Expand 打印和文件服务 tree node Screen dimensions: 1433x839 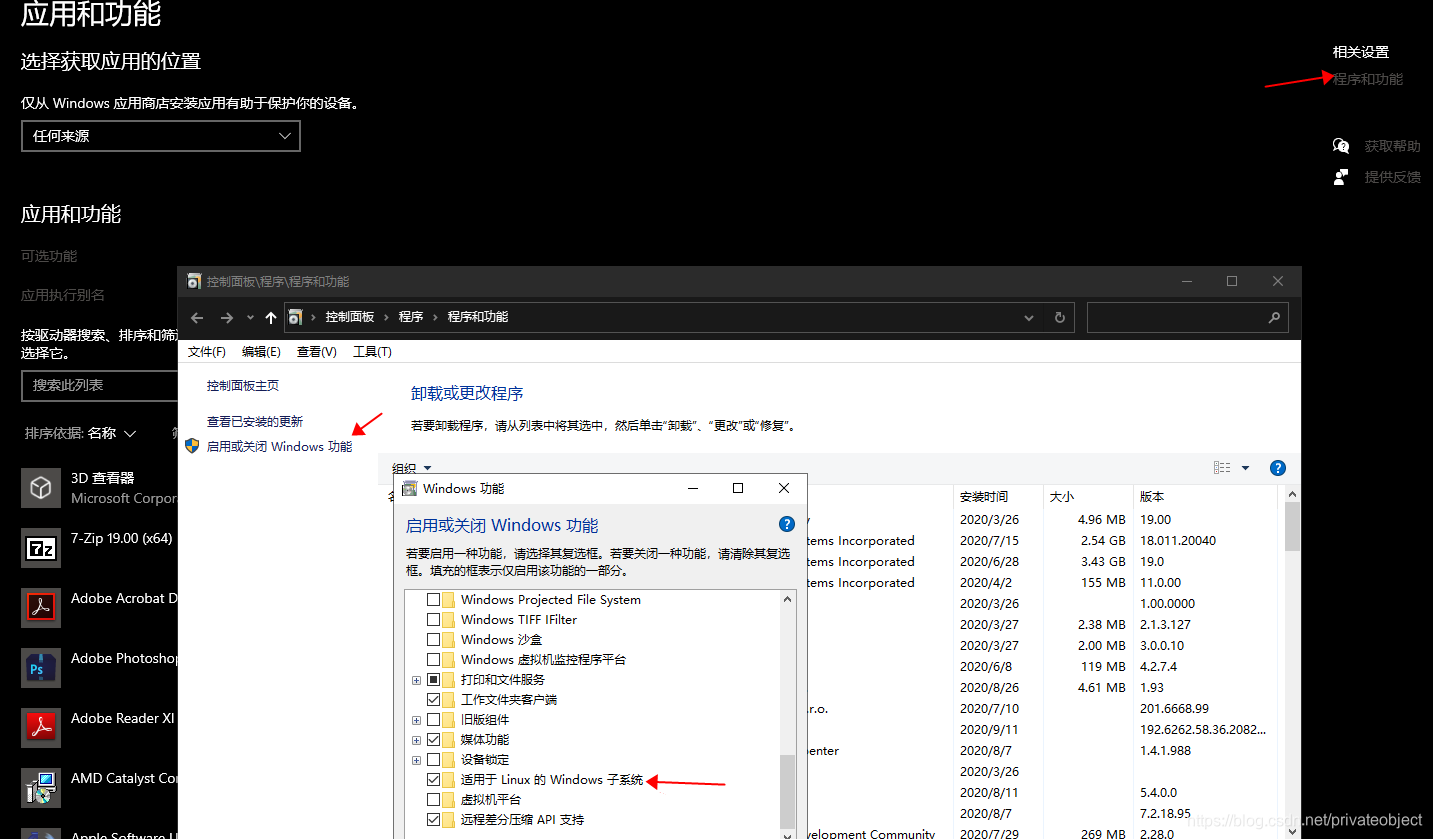(416, 680)
